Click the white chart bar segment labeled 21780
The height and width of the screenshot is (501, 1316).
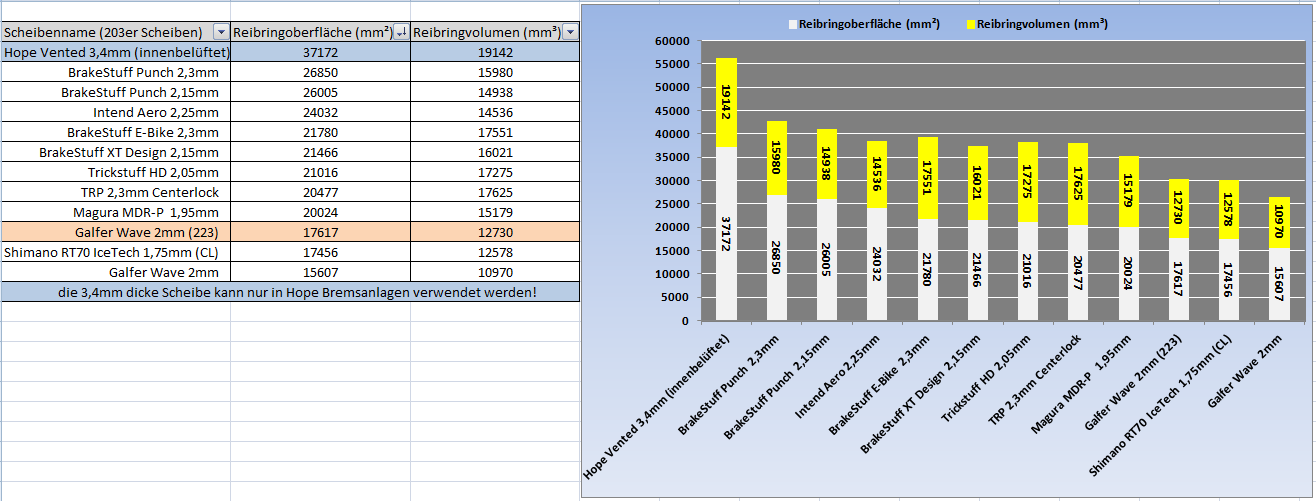(927, 270)
